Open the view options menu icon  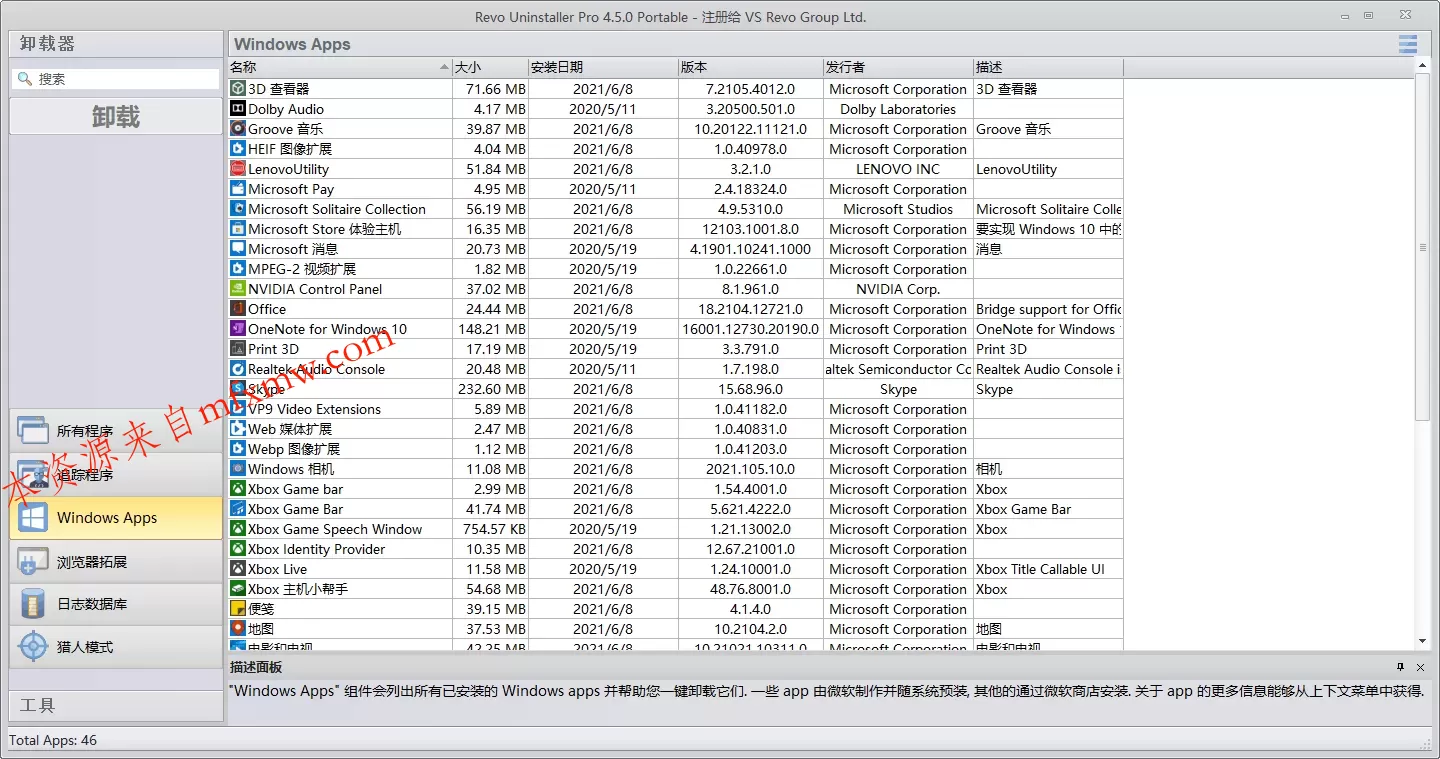(1408, 44)
